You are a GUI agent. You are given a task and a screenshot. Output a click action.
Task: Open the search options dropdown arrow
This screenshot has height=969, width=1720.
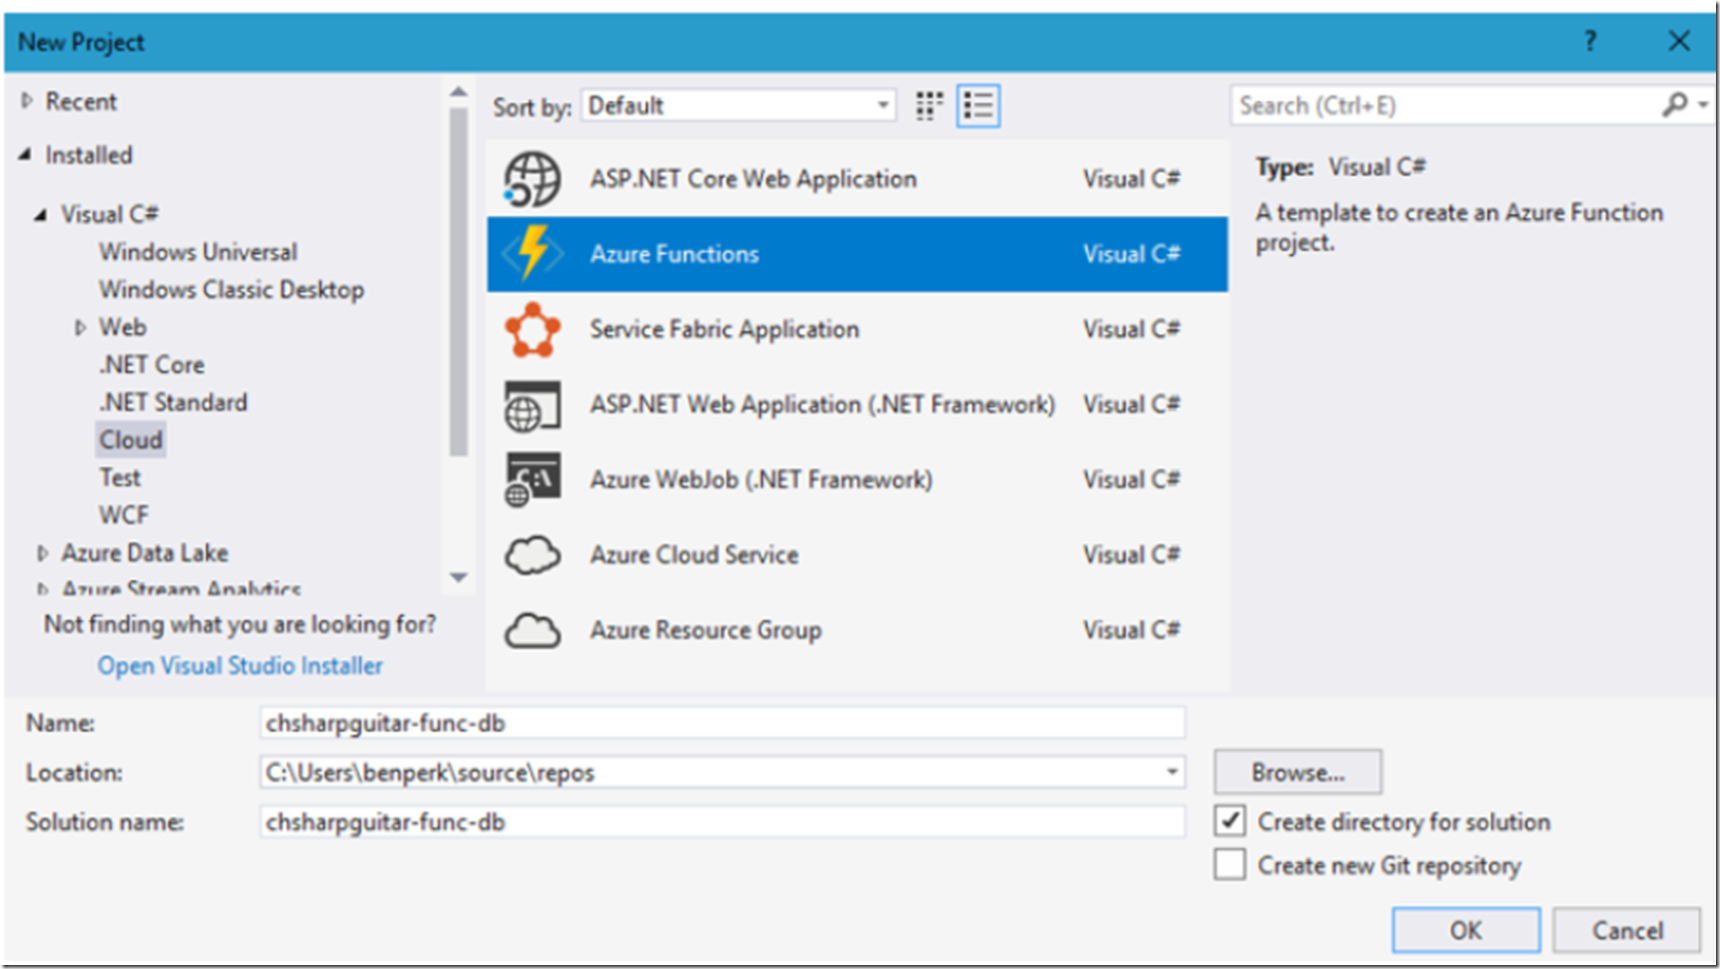1703,104
